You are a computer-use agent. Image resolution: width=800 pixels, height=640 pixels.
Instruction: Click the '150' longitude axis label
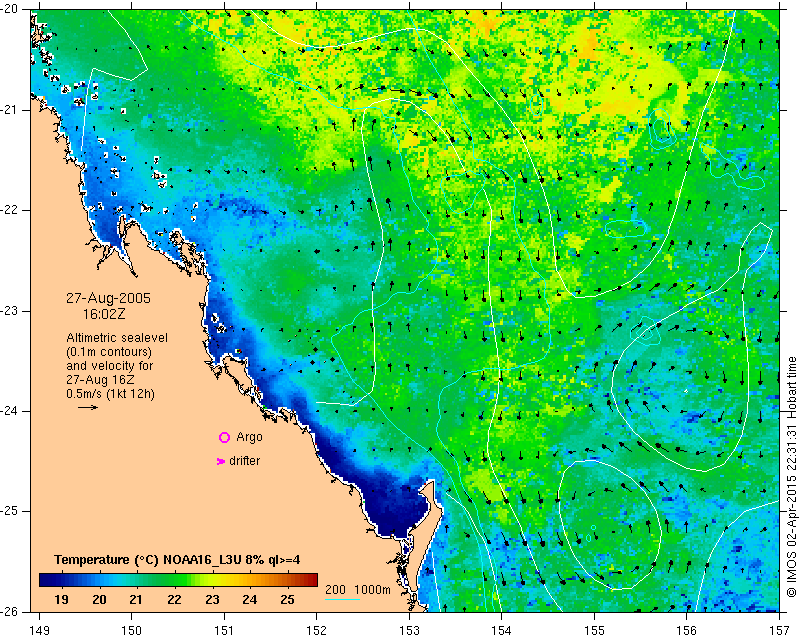(x=132, y=631)
